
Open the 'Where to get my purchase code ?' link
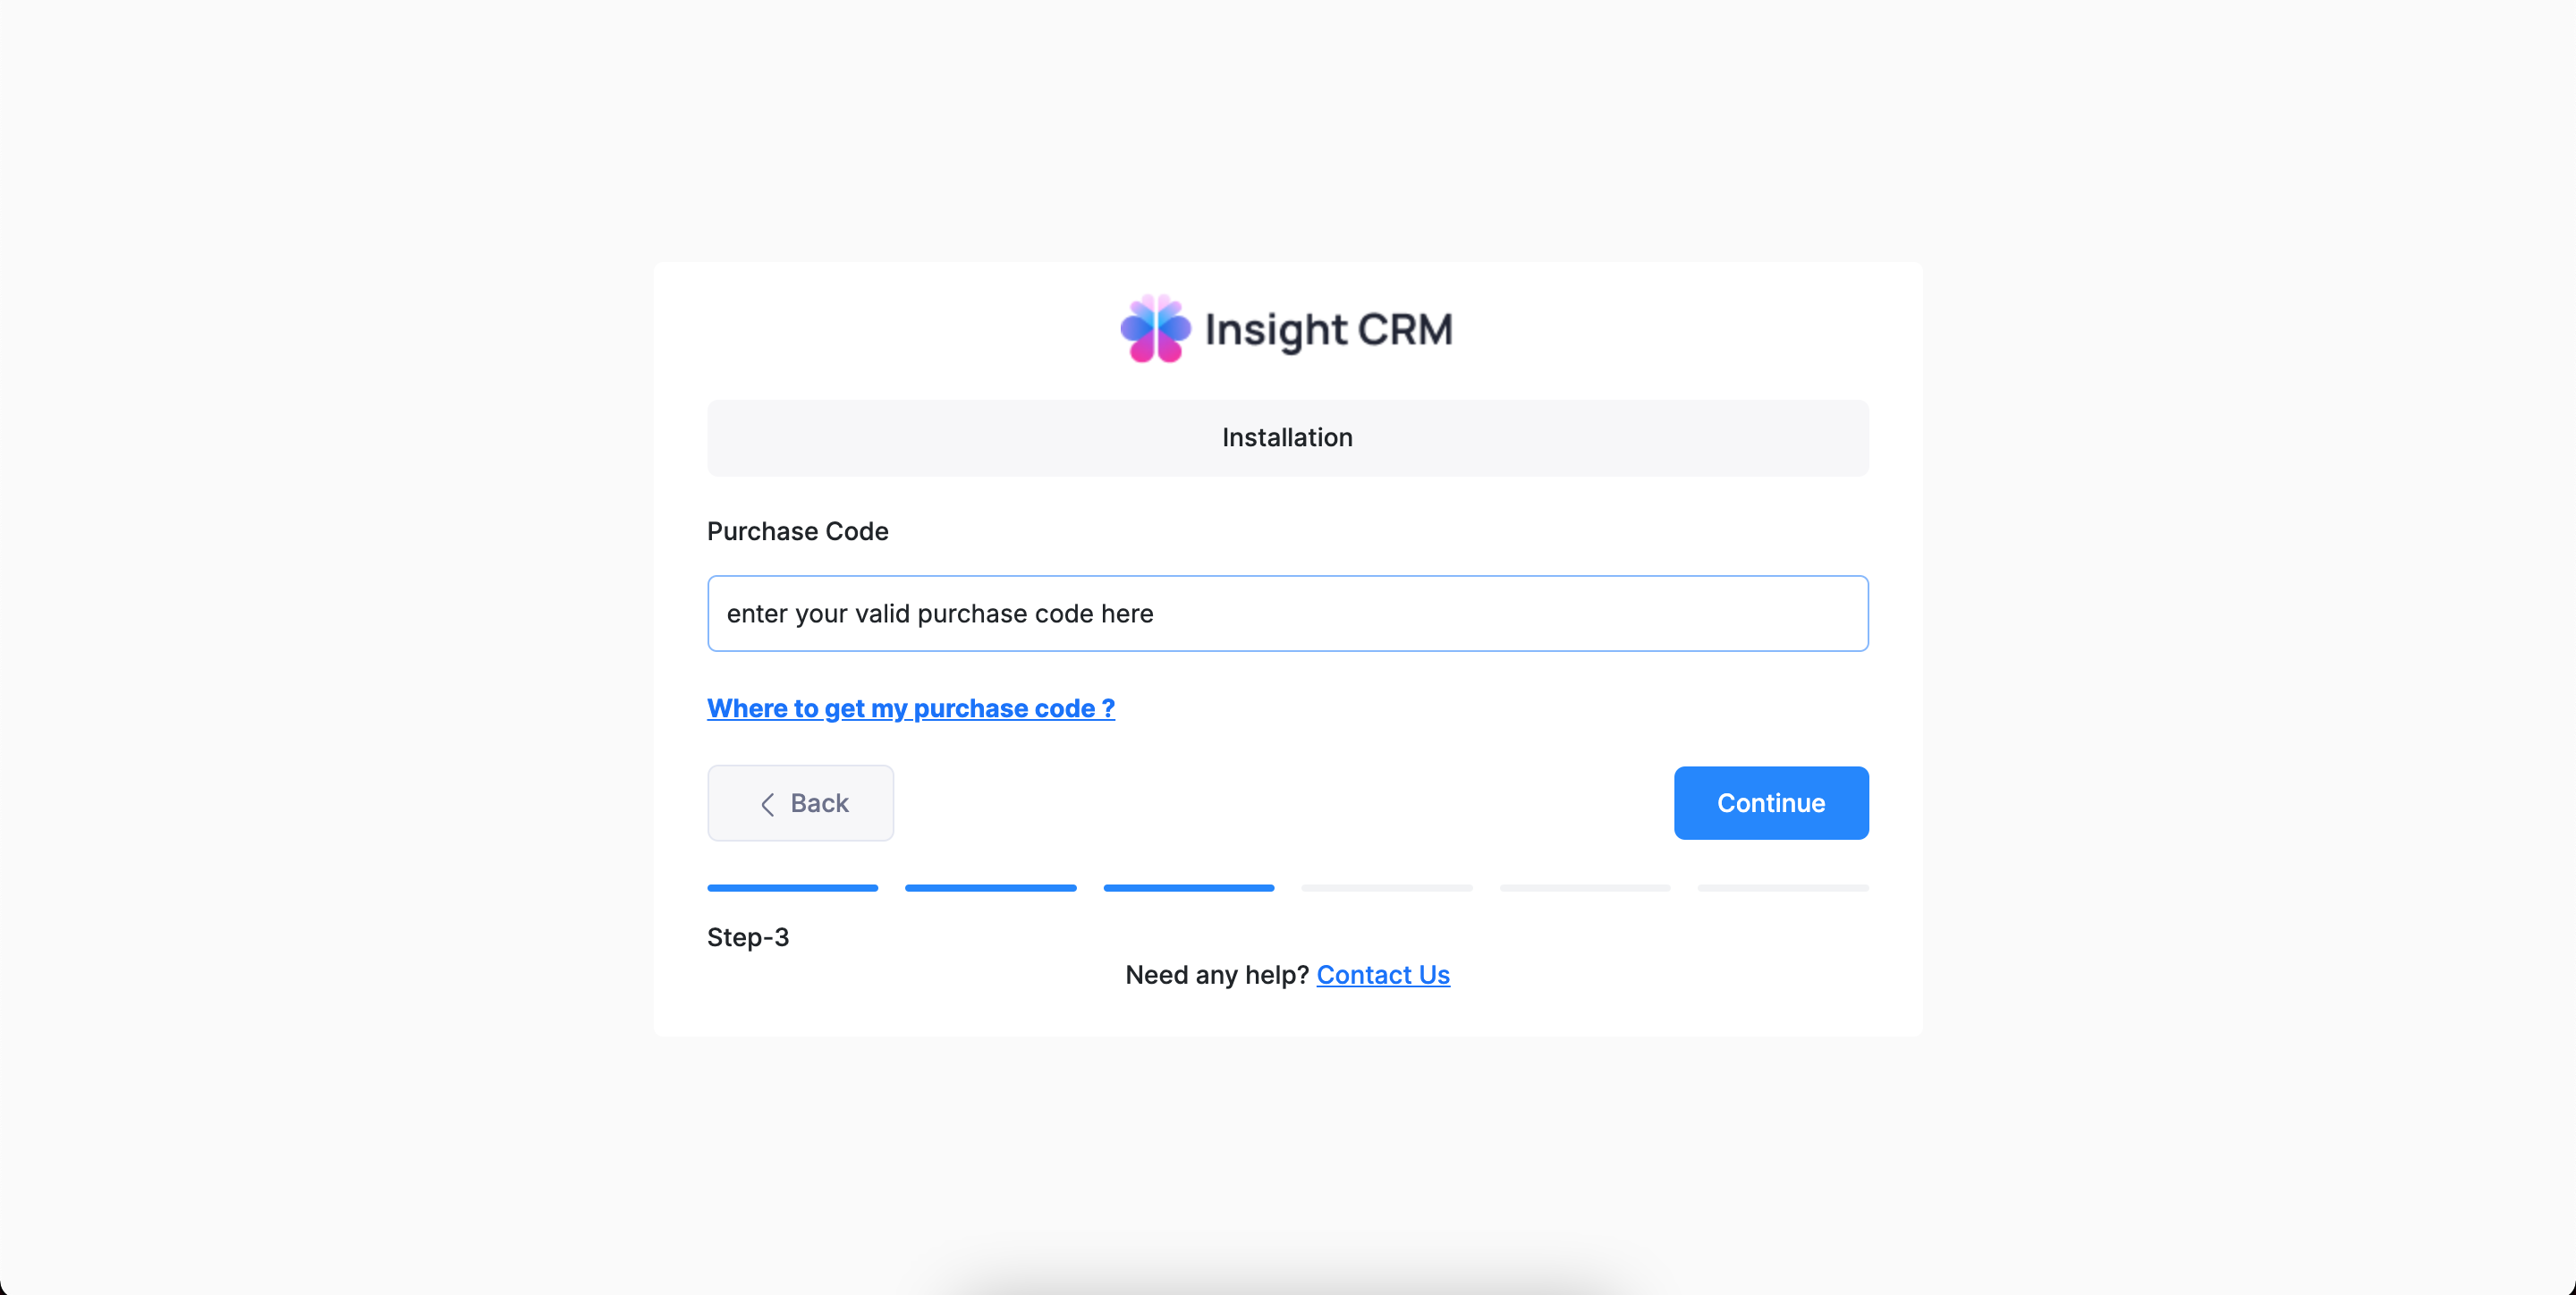[x=910, y=708]
